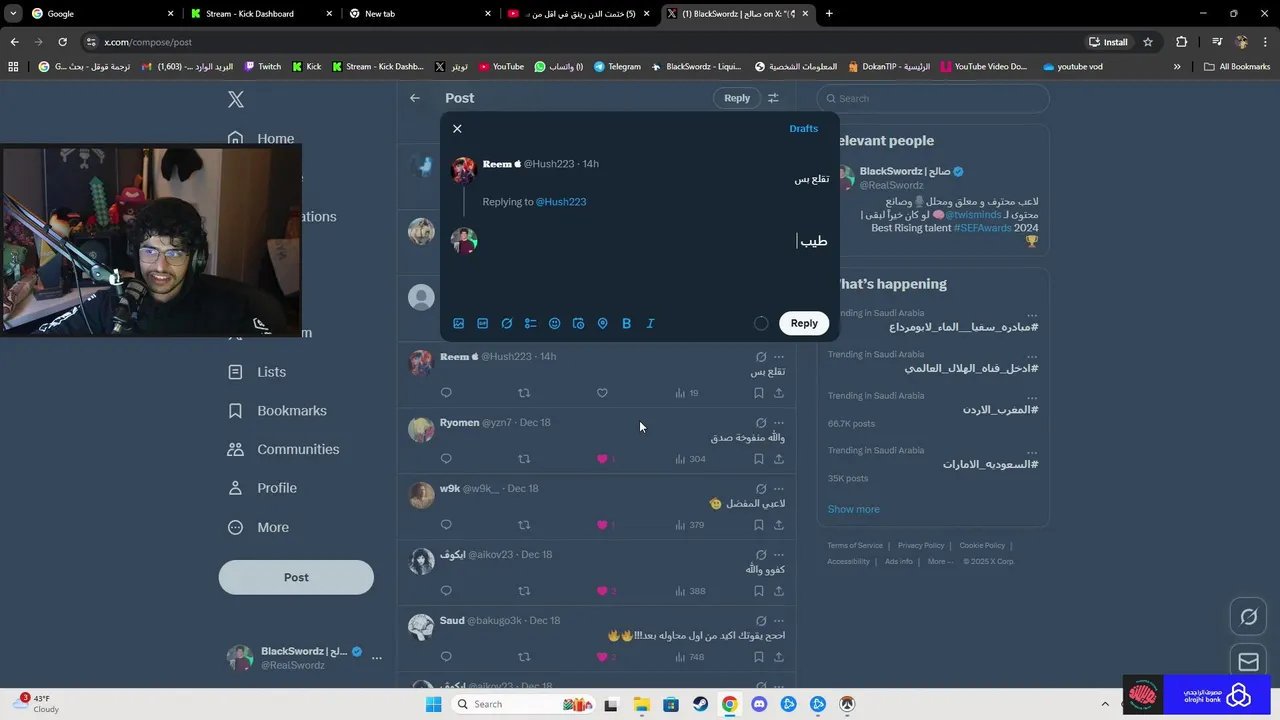1280x720 pixels.
Task: Add a poll to the reply
Action: [531, 323]
